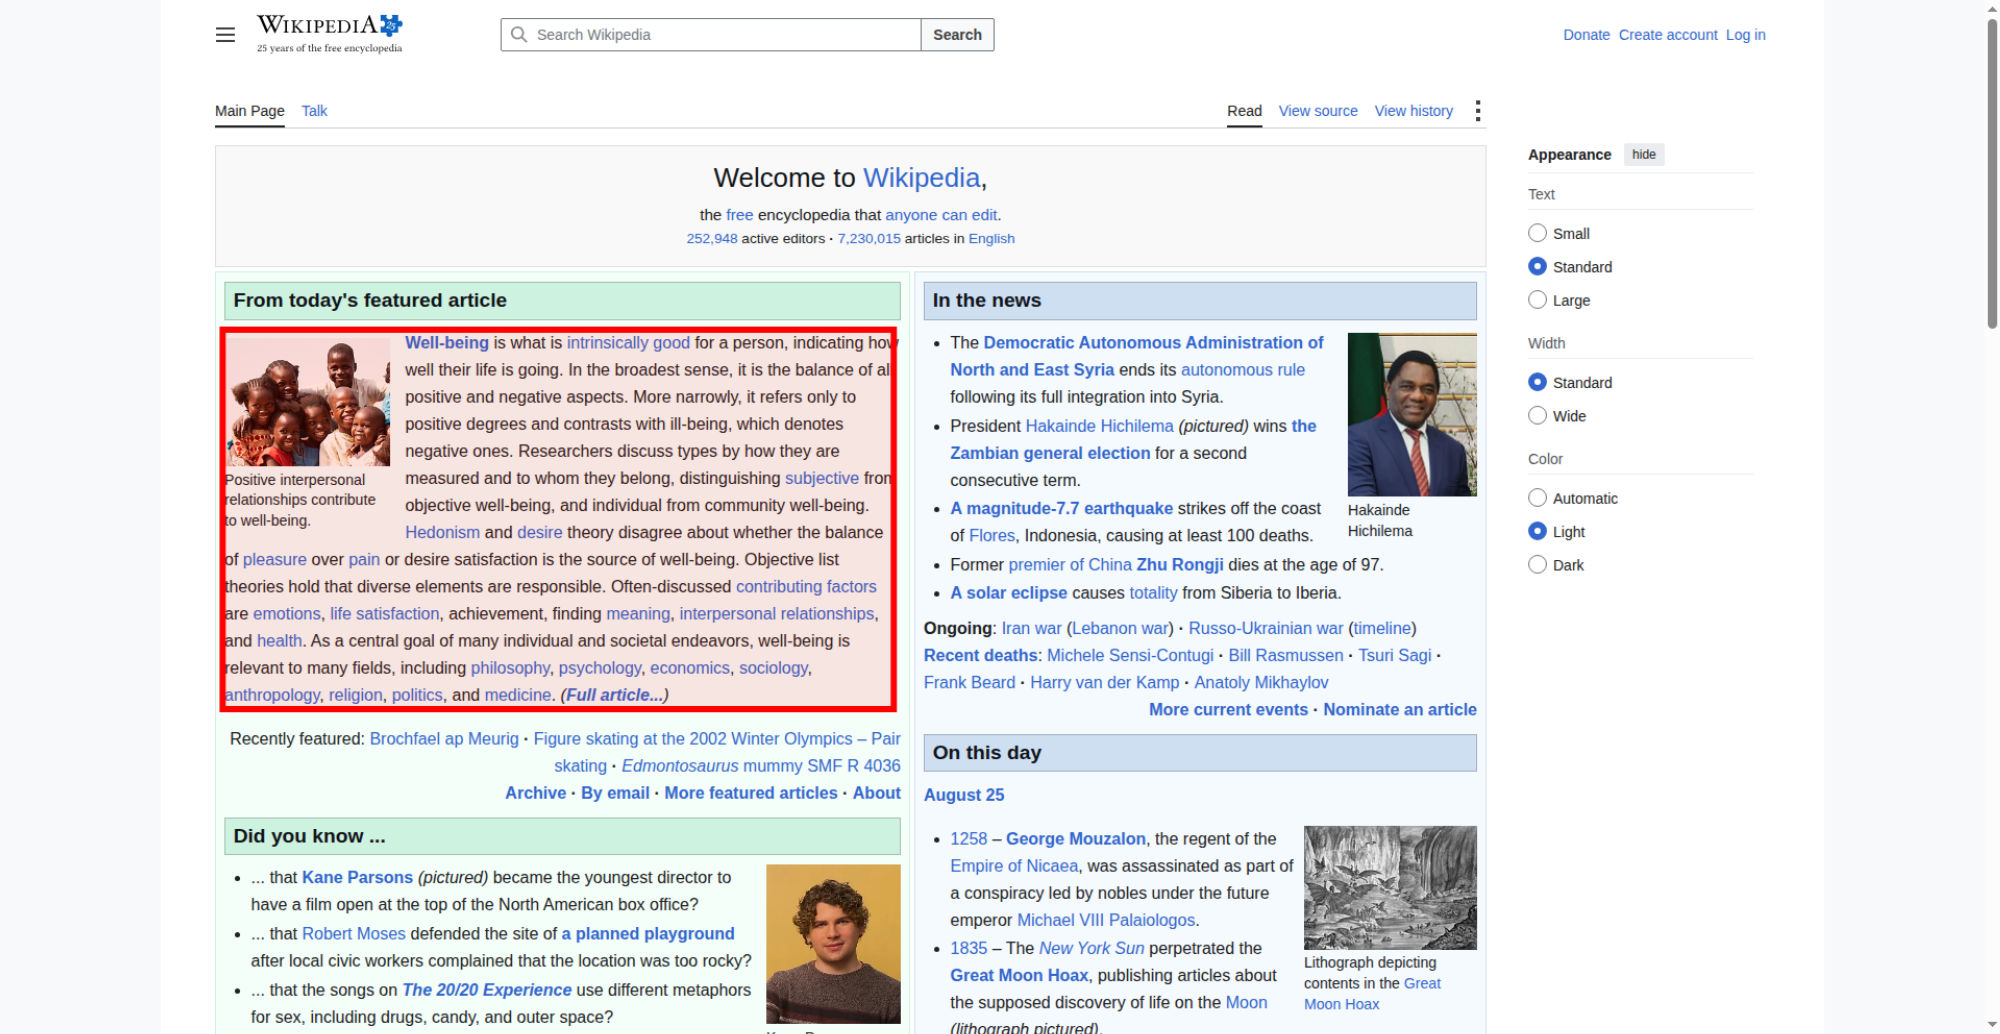Open The 20/20 Experience link
Viewport: 2000px width, 1034px height.
pyautogui.click(x=487, y=990)
